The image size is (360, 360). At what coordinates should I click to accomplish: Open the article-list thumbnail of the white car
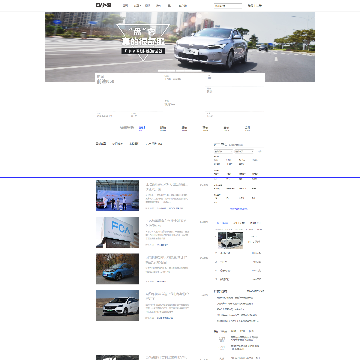coord(117,305)
